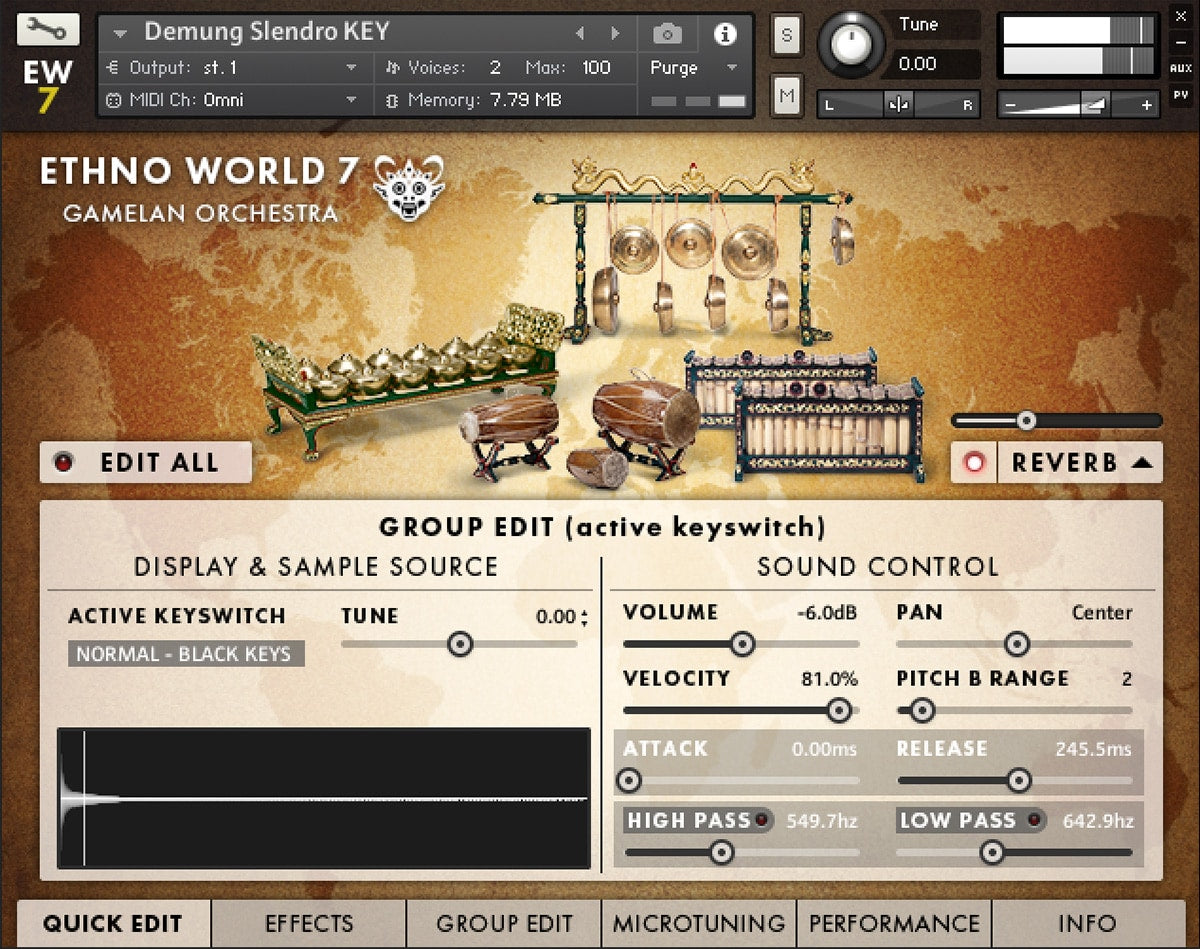The width and height of the screenshot is (1200, 949).
Task: Toggle the Low Pass filter LED
Action: (1034, 821)
